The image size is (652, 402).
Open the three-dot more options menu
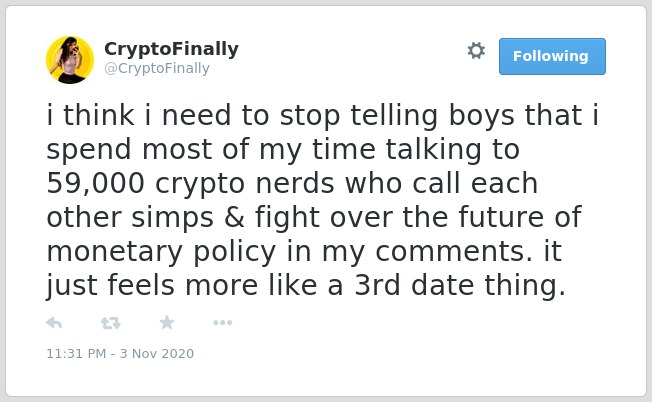pyautogui.click(x=222, y=323)
